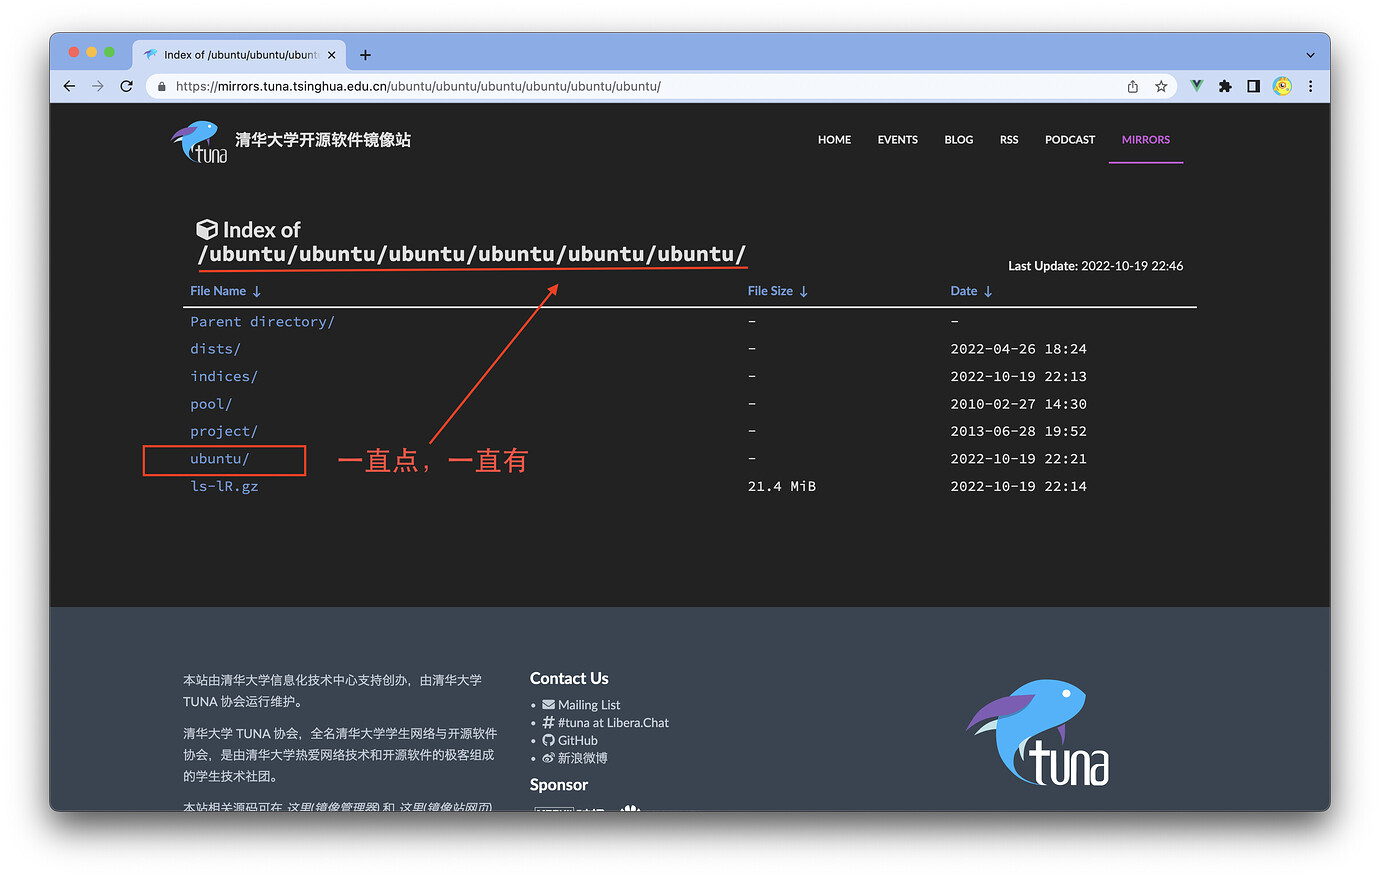
Task: Reload the current page
Action: [x=126, y=86]
